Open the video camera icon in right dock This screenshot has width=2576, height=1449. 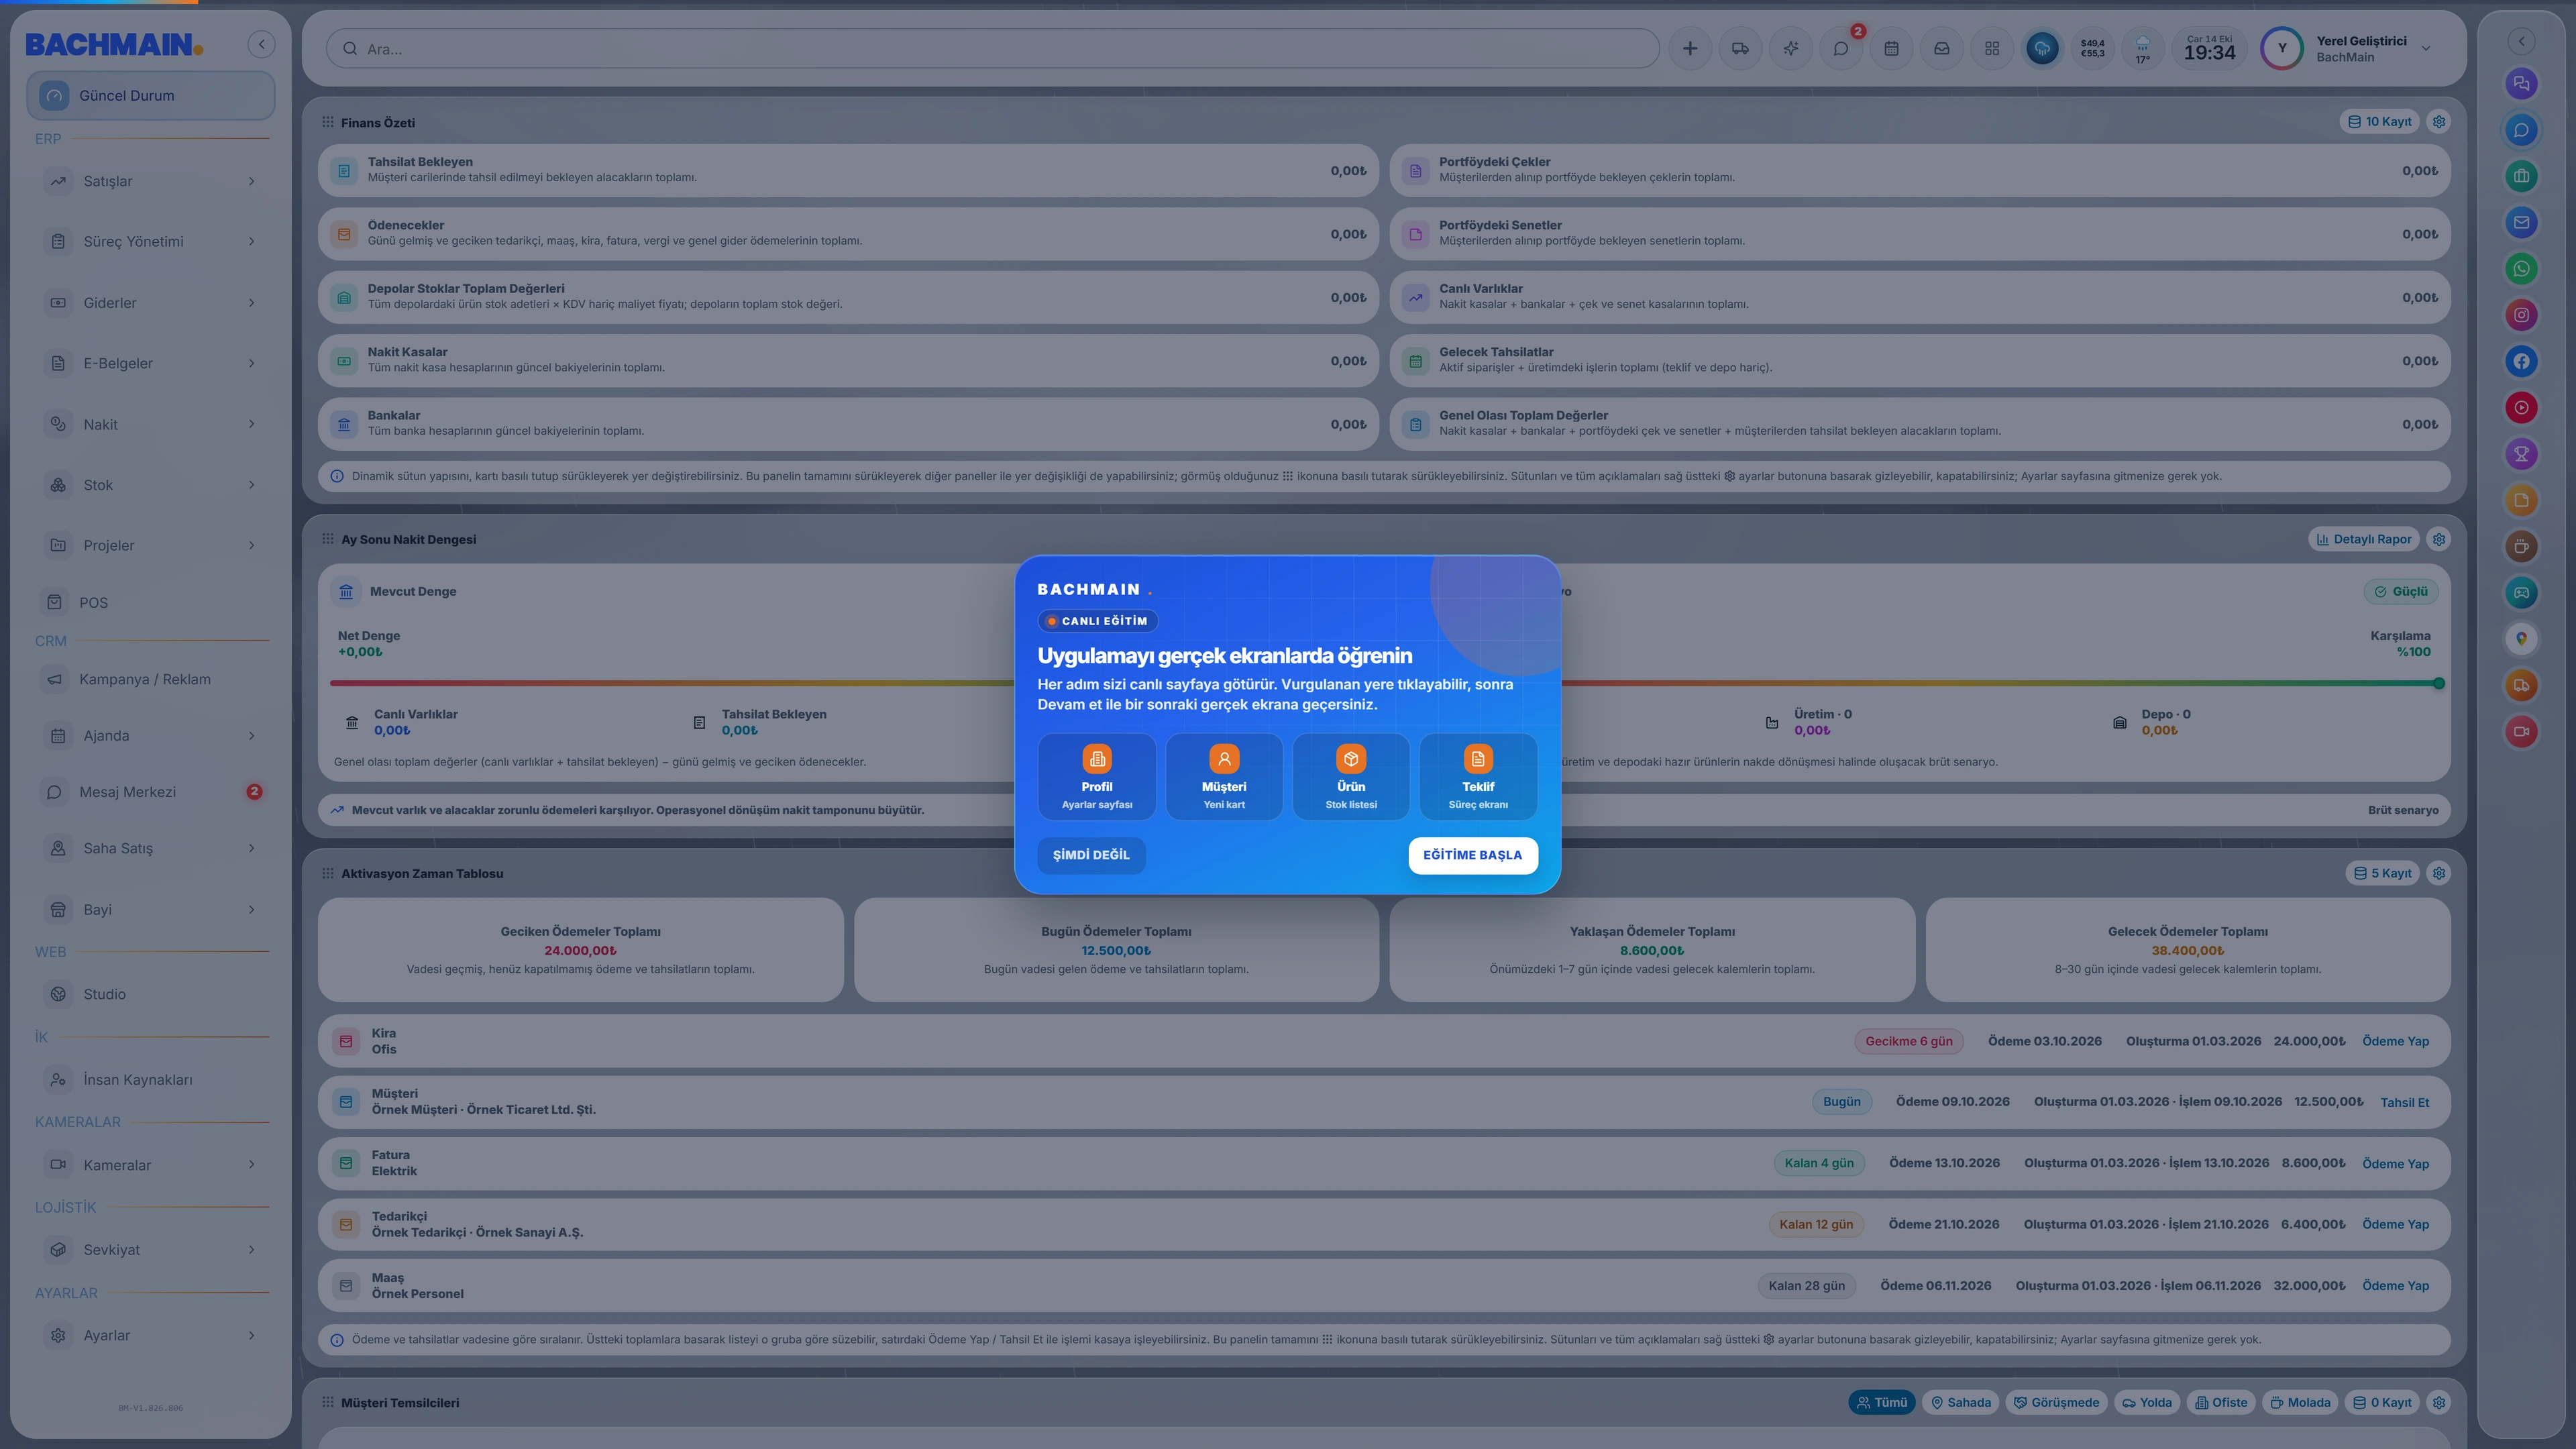pyautogui.click(x=2521, y=731)
